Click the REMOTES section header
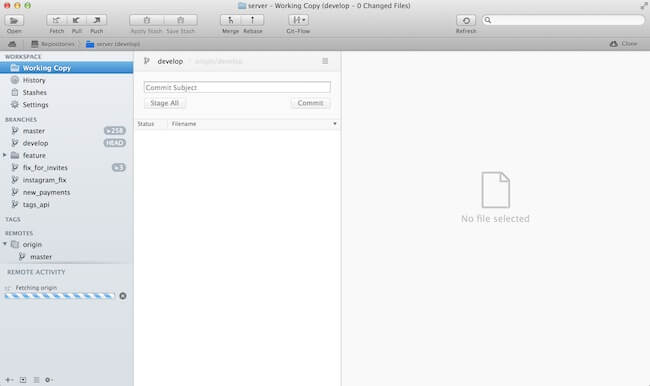This screenshot has height=386, width=650. pyautogui.click(x=19, y=233)
